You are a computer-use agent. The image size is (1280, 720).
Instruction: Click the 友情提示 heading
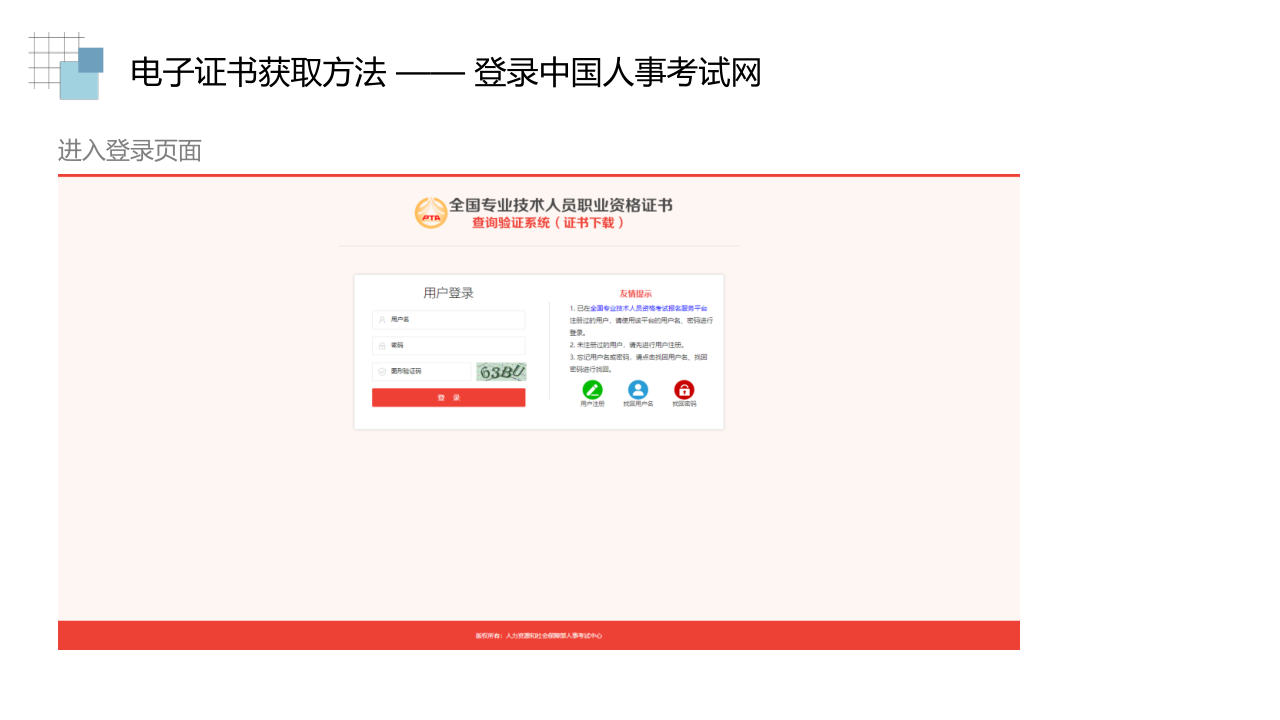pyautogui.click(x=636, y=294)
